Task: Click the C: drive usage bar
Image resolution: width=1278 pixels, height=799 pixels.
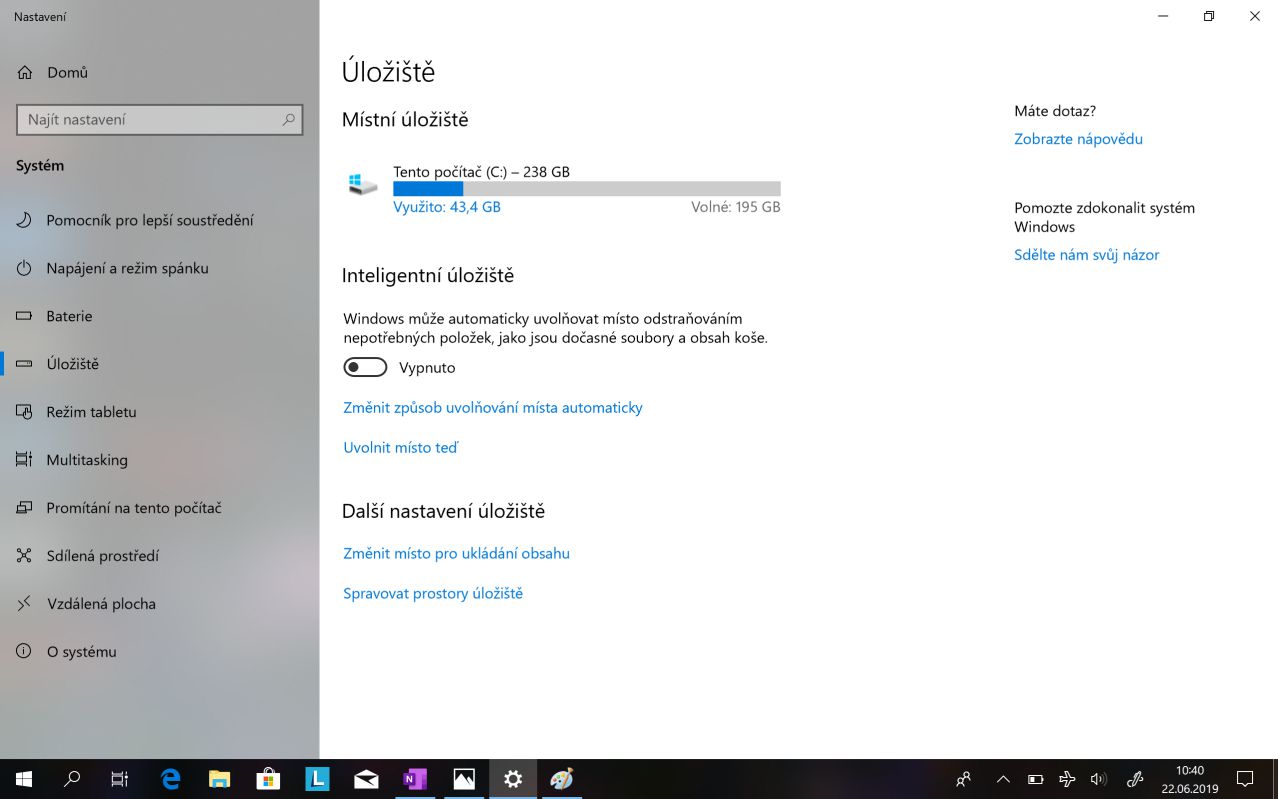Action: point(586,189)
